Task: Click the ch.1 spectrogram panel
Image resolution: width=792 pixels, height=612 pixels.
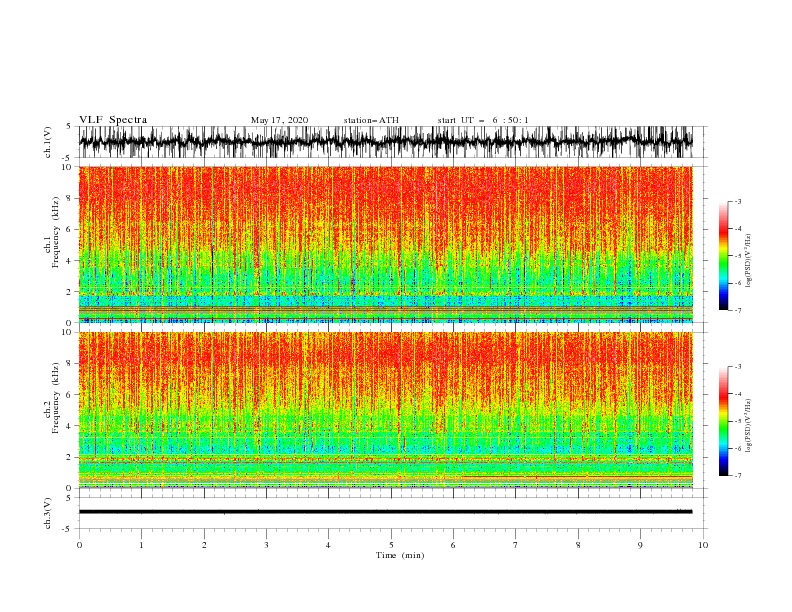Action: click(385, 244)
